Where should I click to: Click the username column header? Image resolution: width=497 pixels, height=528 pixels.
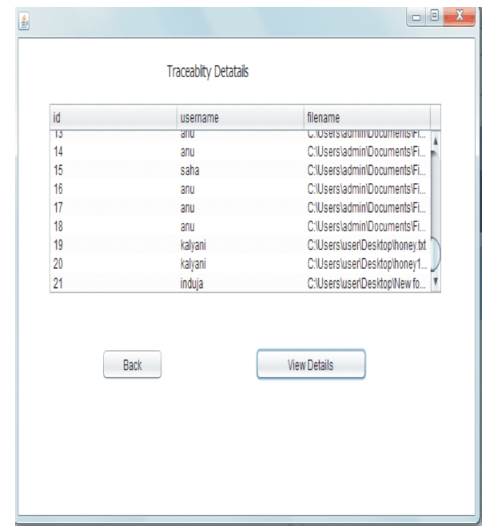pos(240,118)
